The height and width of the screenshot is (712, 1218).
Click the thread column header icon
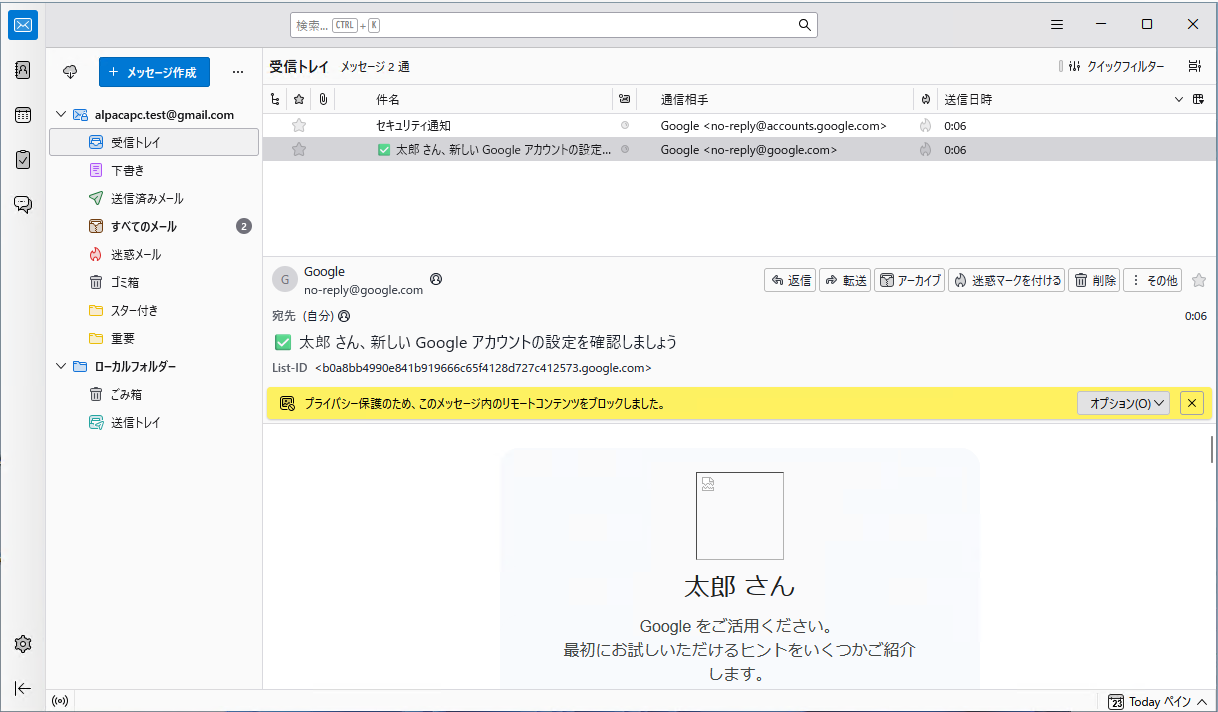276,100
